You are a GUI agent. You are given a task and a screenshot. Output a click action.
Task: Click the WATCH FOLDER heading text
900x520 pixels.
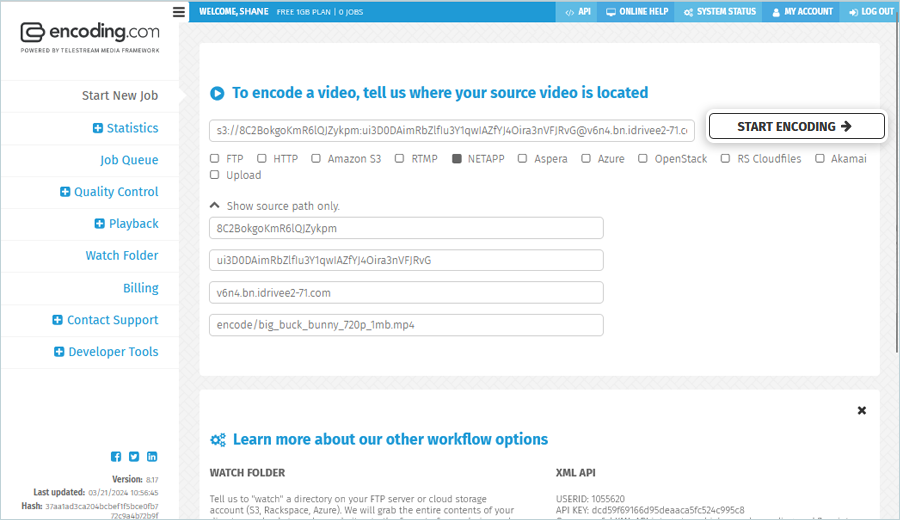point(247,473)
